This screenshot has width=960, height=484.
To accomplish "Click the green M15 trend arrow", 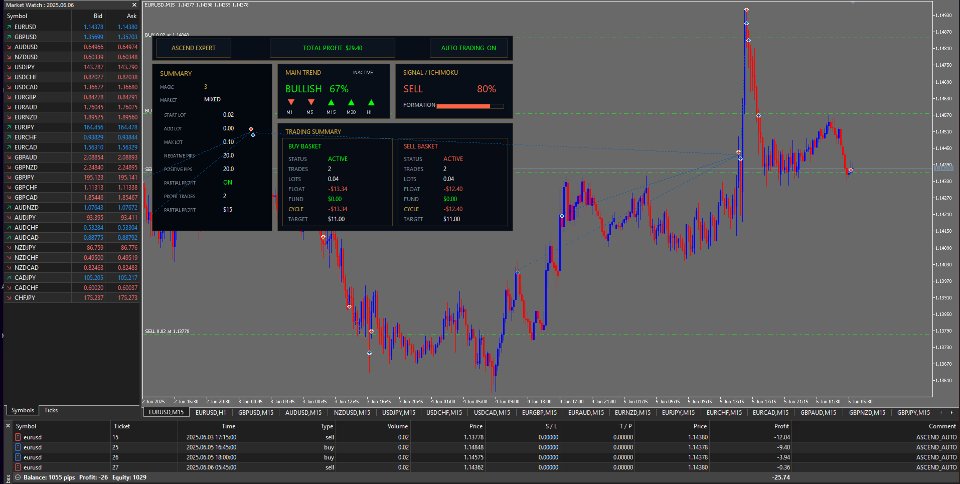I will pyautogui.click(x=331, y=102).
